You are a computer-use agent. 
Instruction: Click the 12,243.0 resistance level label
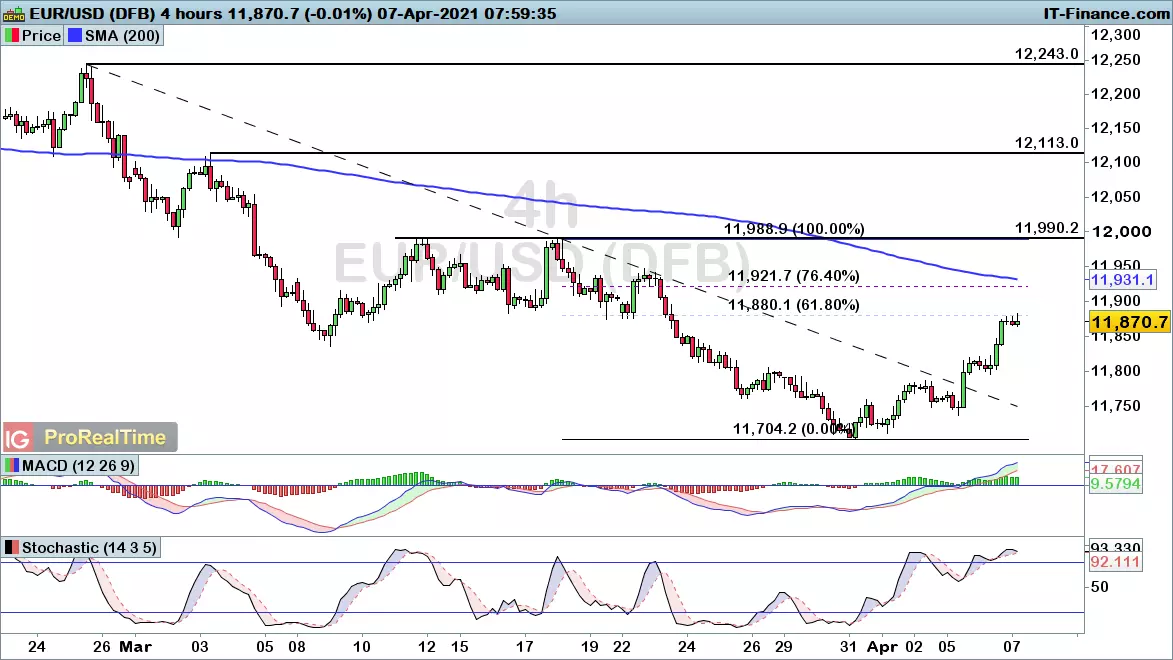[x=1047, y=54]
